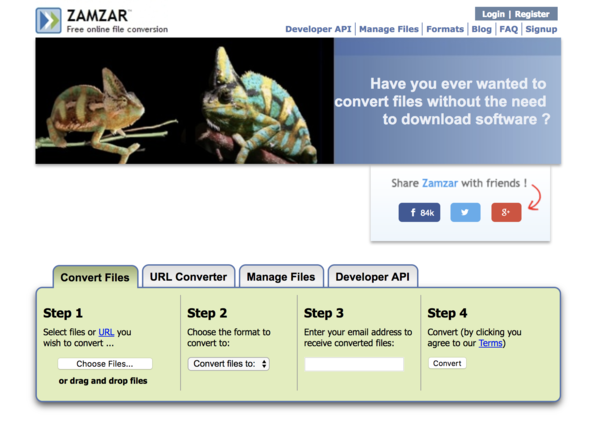
Task: Open Manage Files in top navigation
Action: pos(389,29)
